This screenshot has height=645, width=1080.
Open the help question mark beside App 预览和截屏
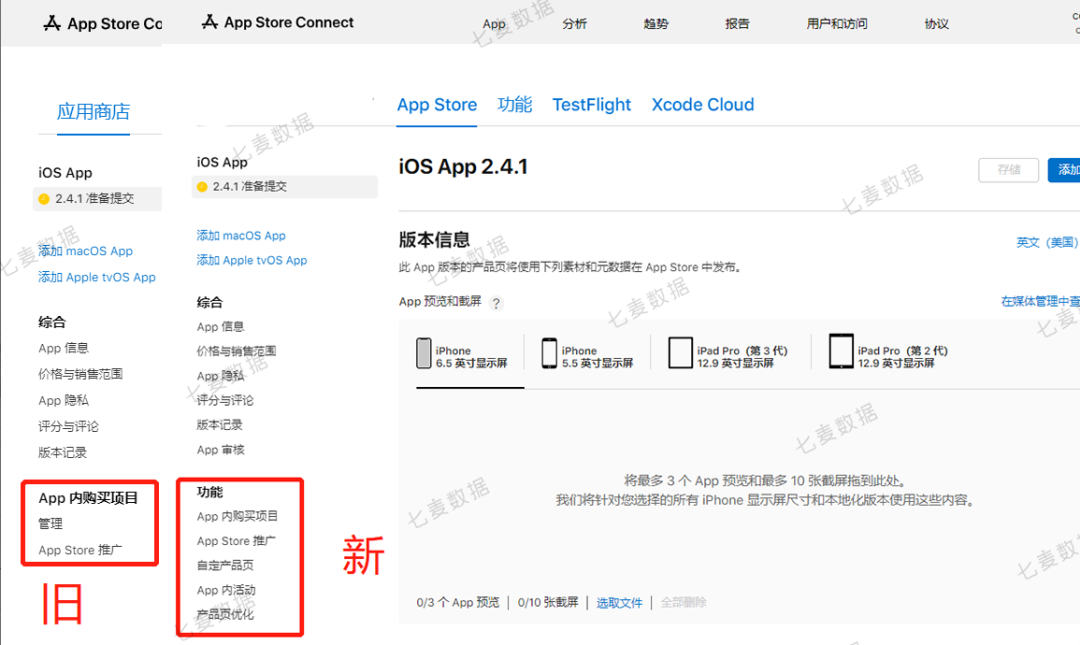(x=496, y=303)
